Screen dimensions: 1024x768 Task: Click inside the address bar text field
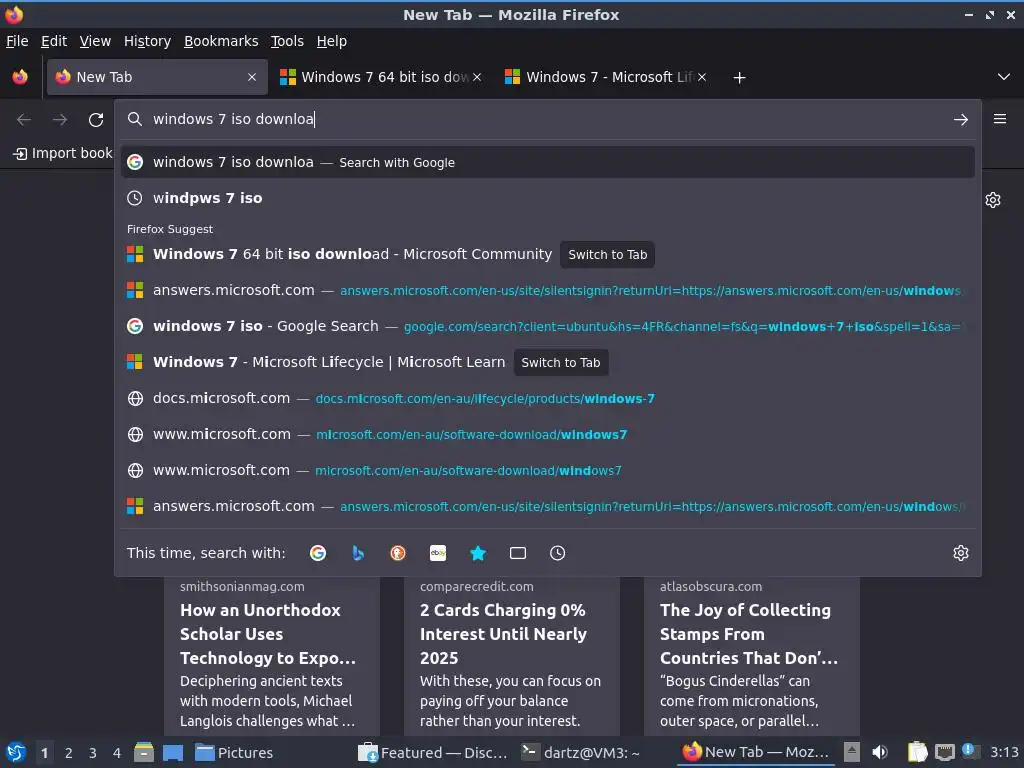click(549, 119)
